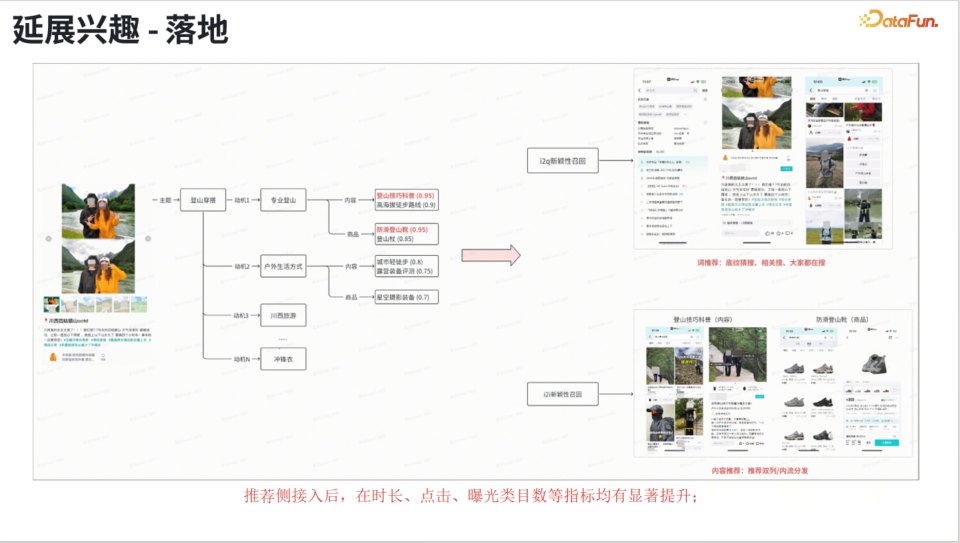
Task: Click the i2q新颖性召回 box
Action: [562, 160]
